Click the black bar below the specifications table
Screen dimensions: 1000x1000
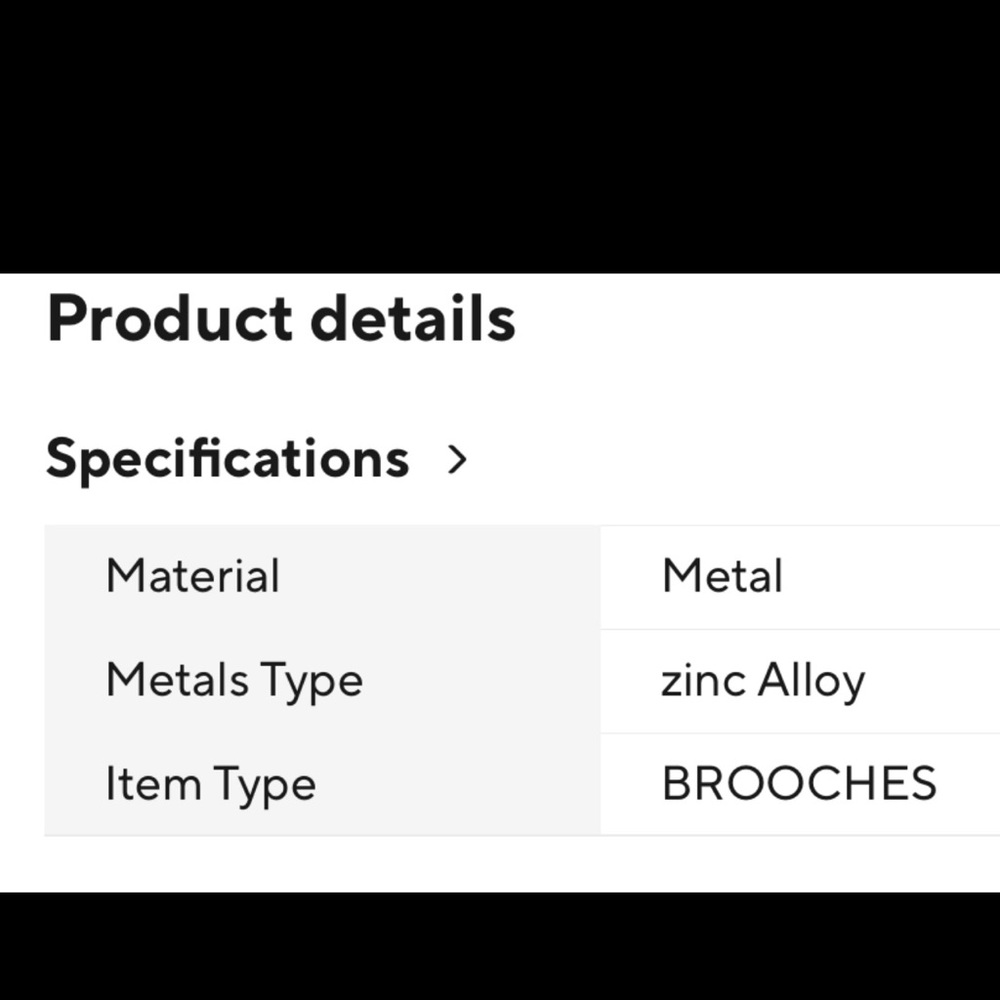pos(500,945)
